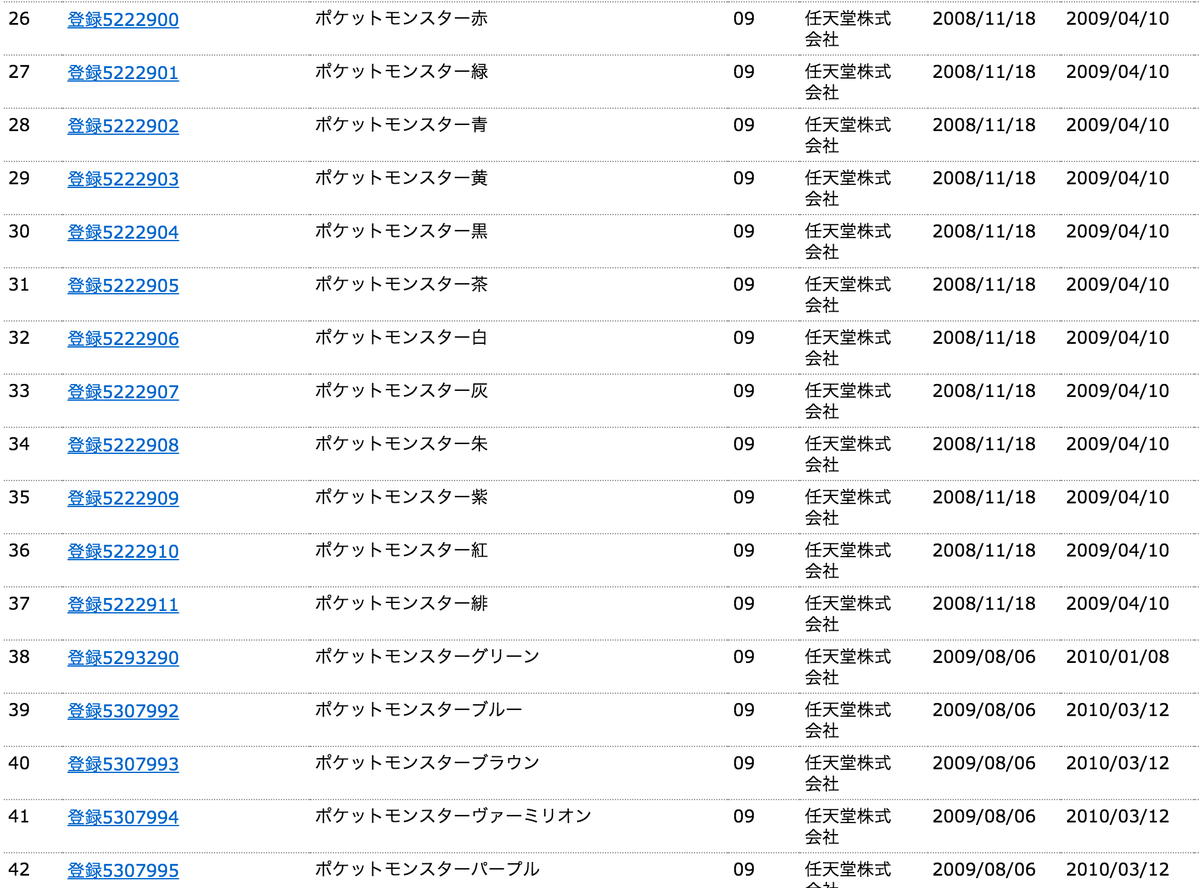Viewport: 1200px width, 888px height.
Task: Click 任天堂株式会社 in row 28
Action: (x=848, y=135)
